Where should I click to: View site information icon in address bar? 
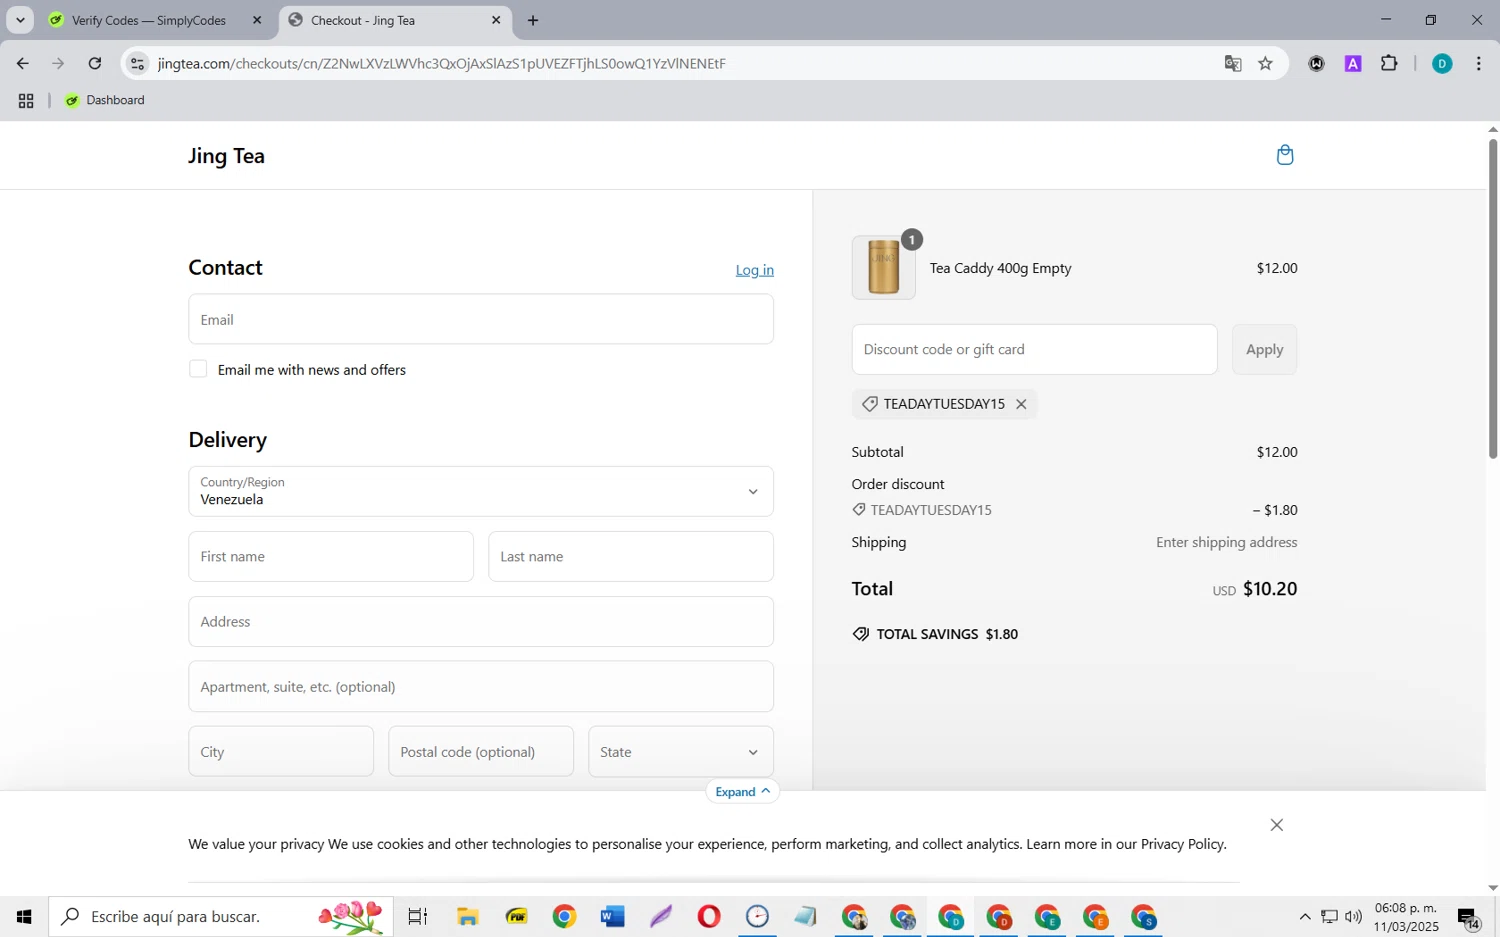[138, 63]
